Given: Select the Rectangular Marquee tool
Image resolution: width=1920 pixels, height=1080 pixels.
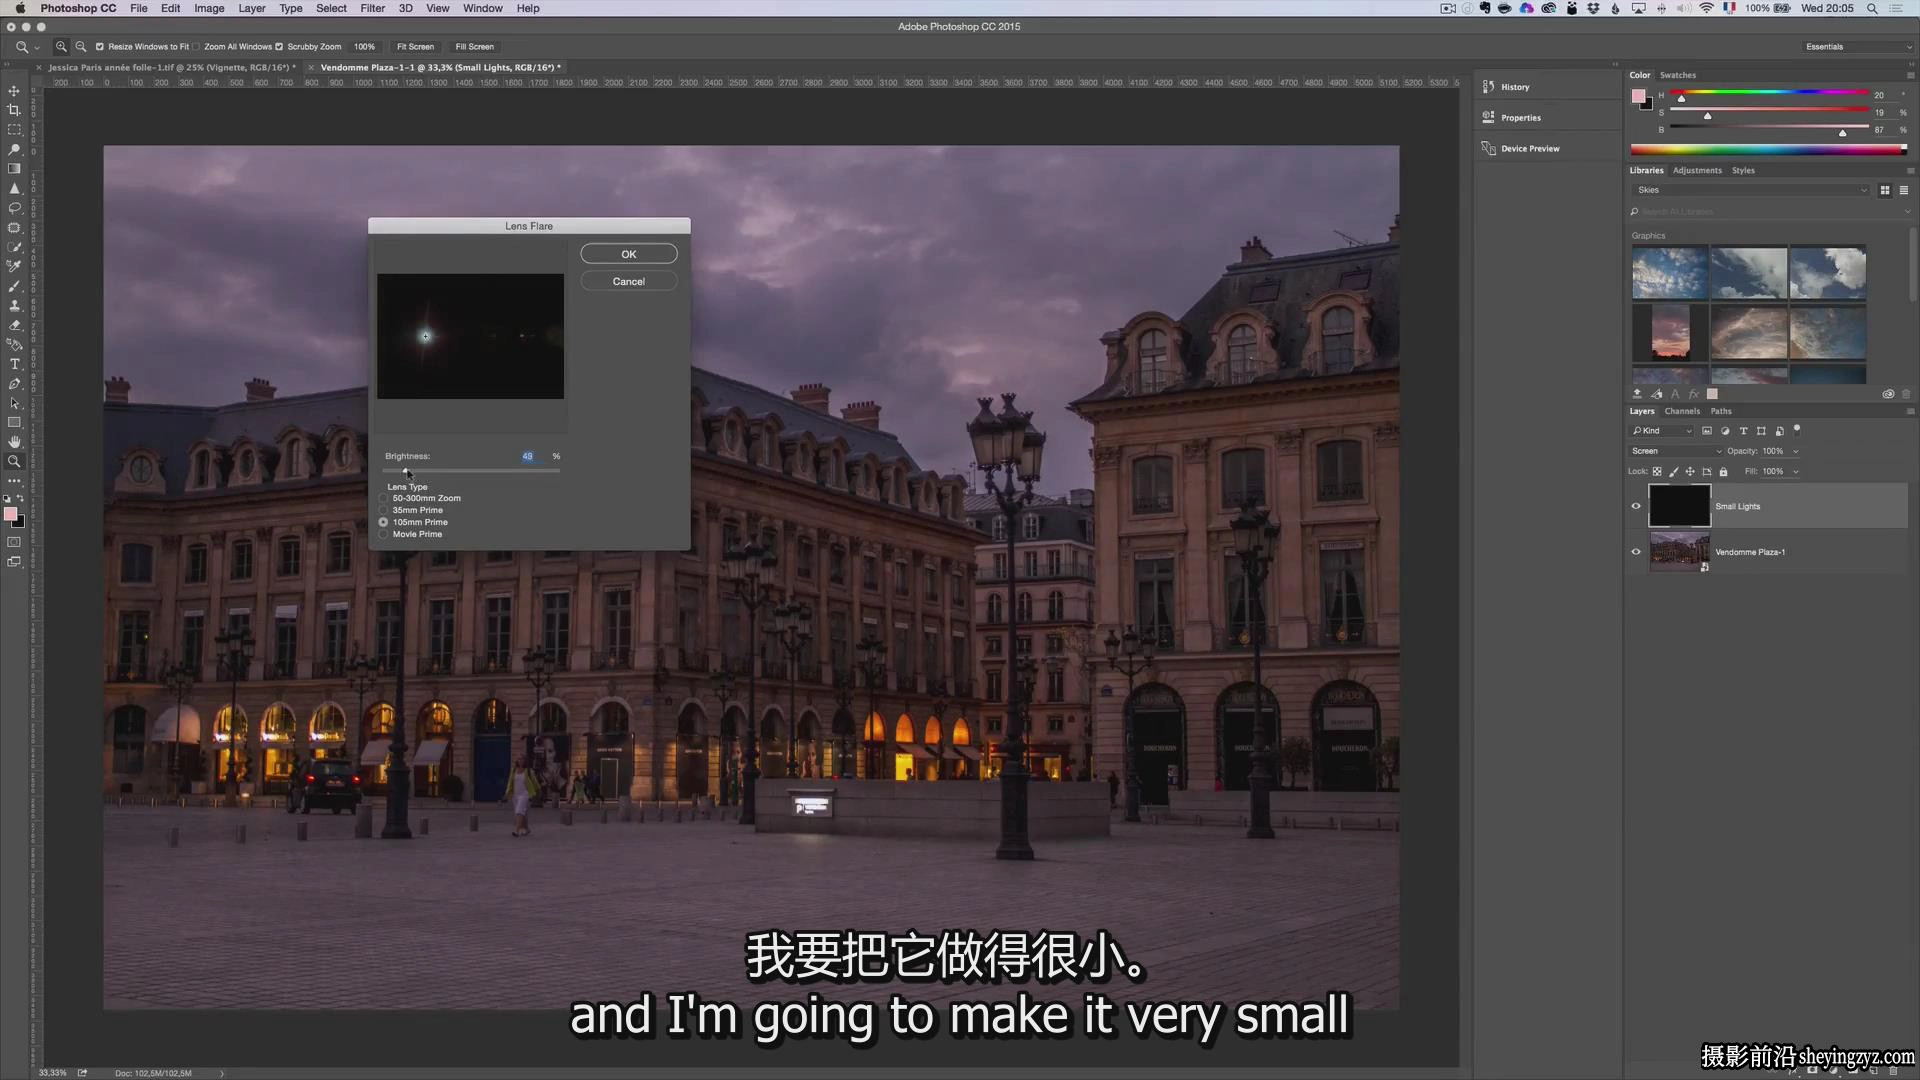Looking at the screenshot, I should (x=14, y=130).
